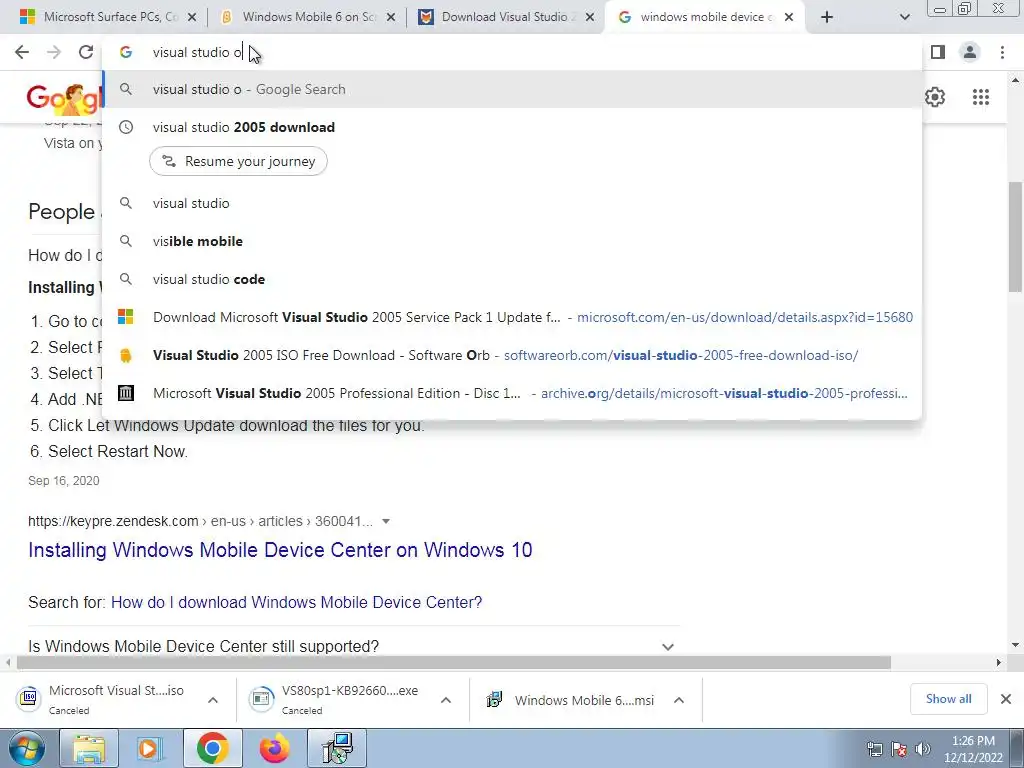1024x768 pixels.
Task: Click the Resume your journey button
Action: pyautogui.click(x=238, y=161)
